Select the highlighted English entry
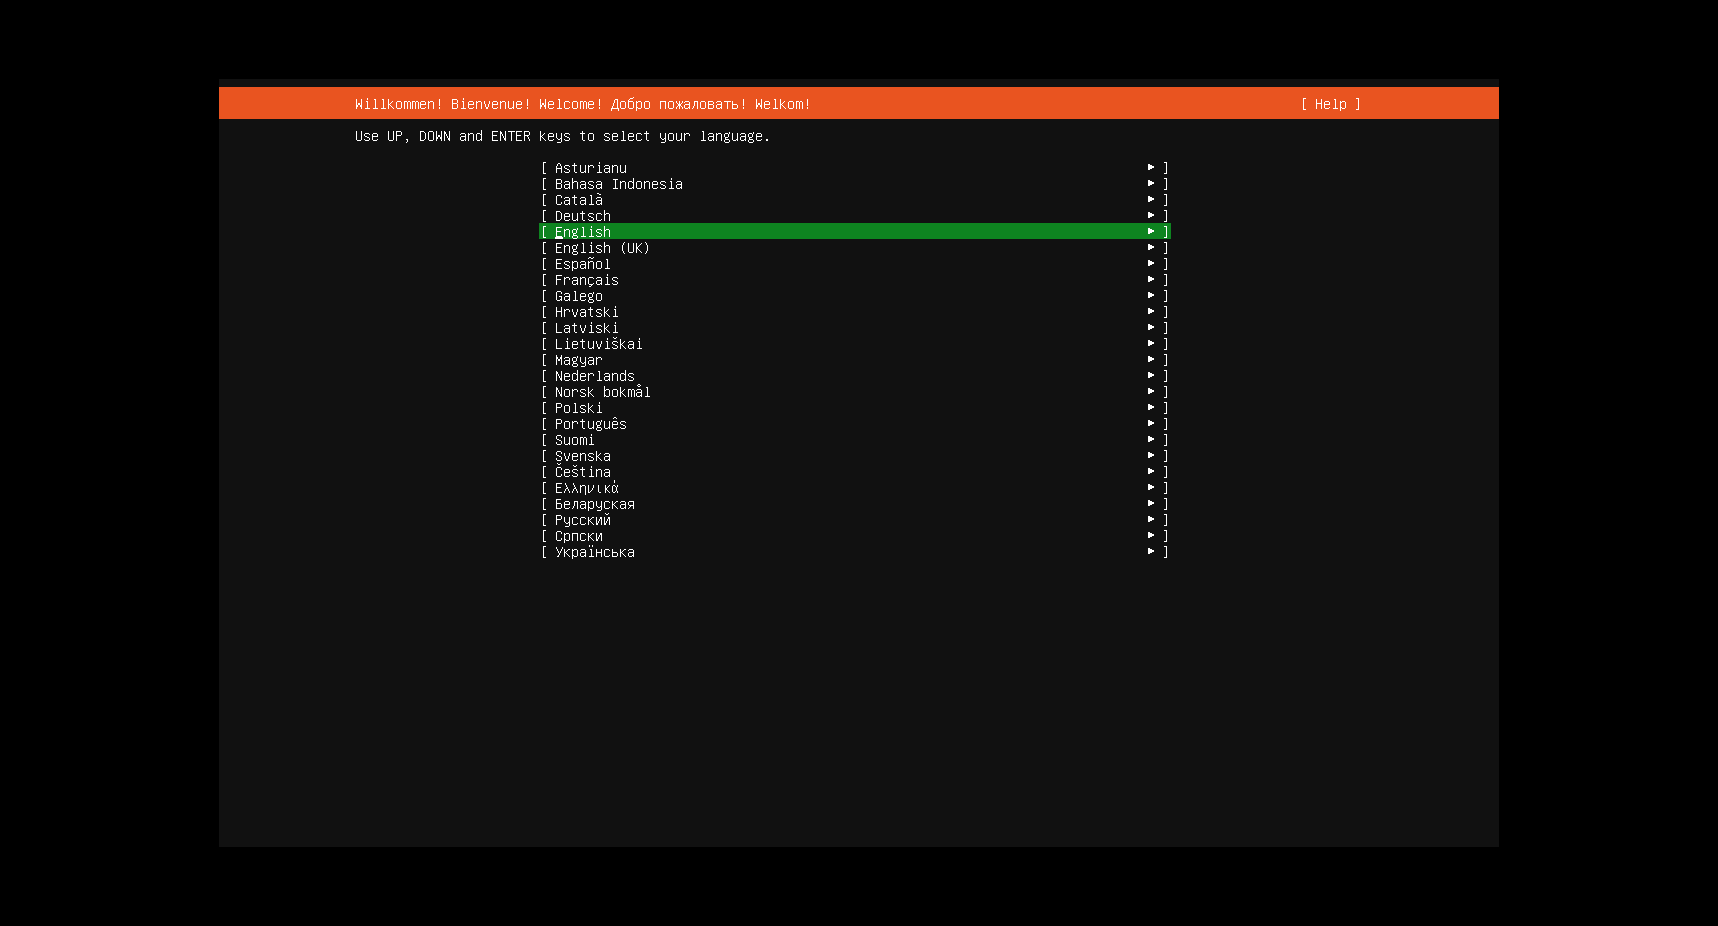 coord(855,232)
